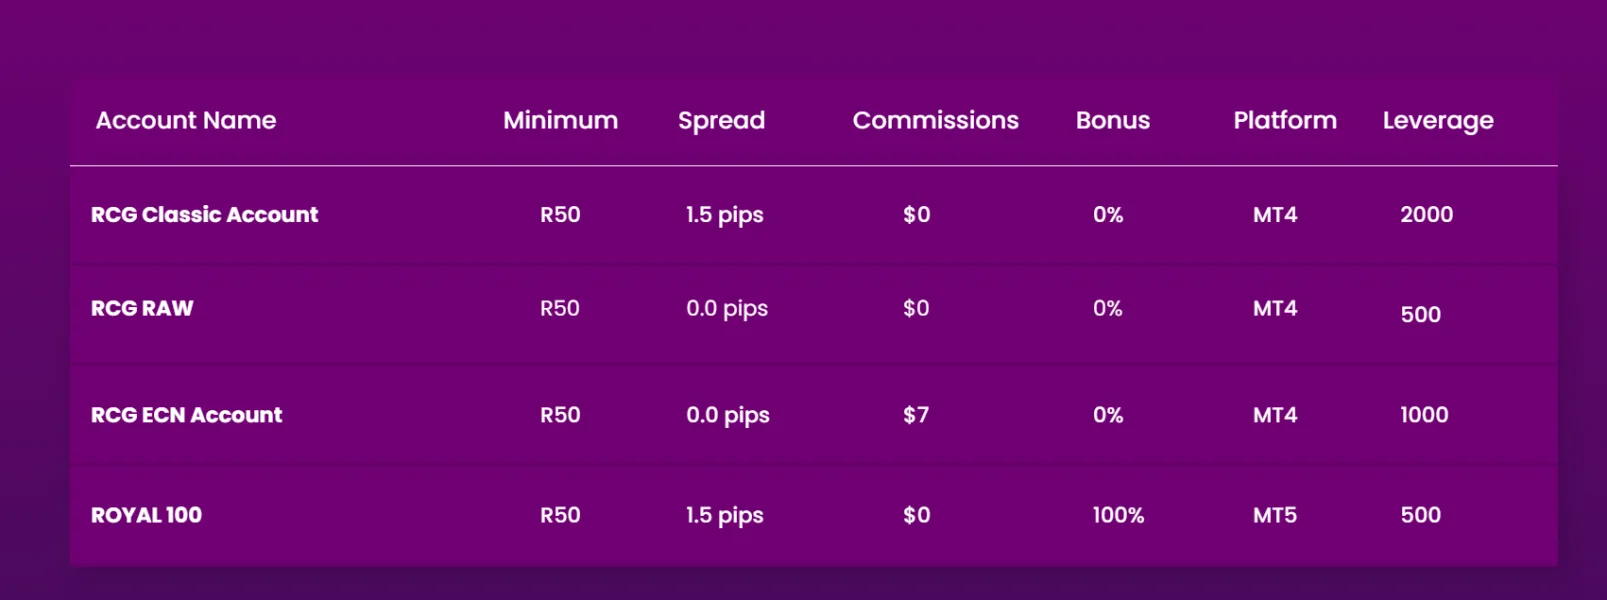This screenshot has height=600, width=1607.
Task: Click the Minimum column header
Action: click(560, 121)
